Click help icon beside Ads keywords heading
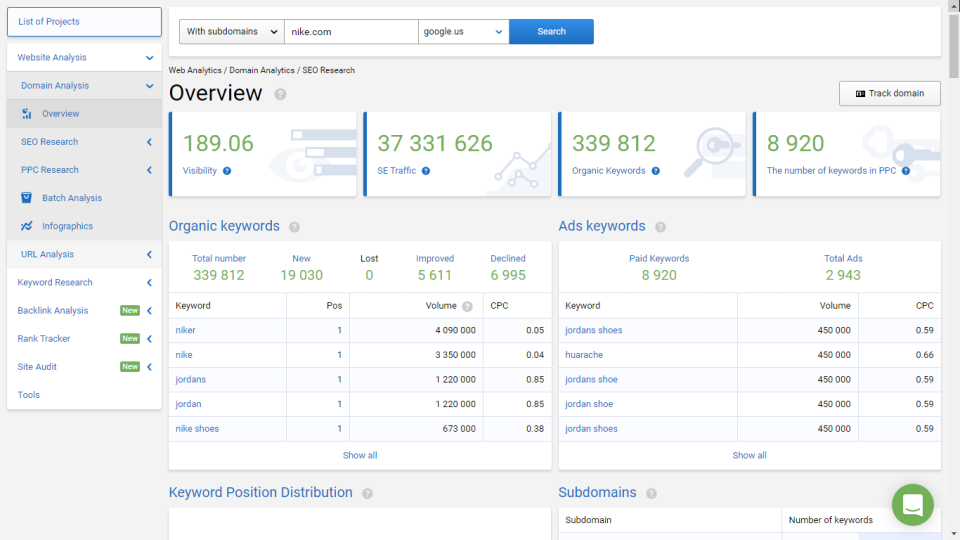This screenshot has width=960, height=540. pos(660,227)
